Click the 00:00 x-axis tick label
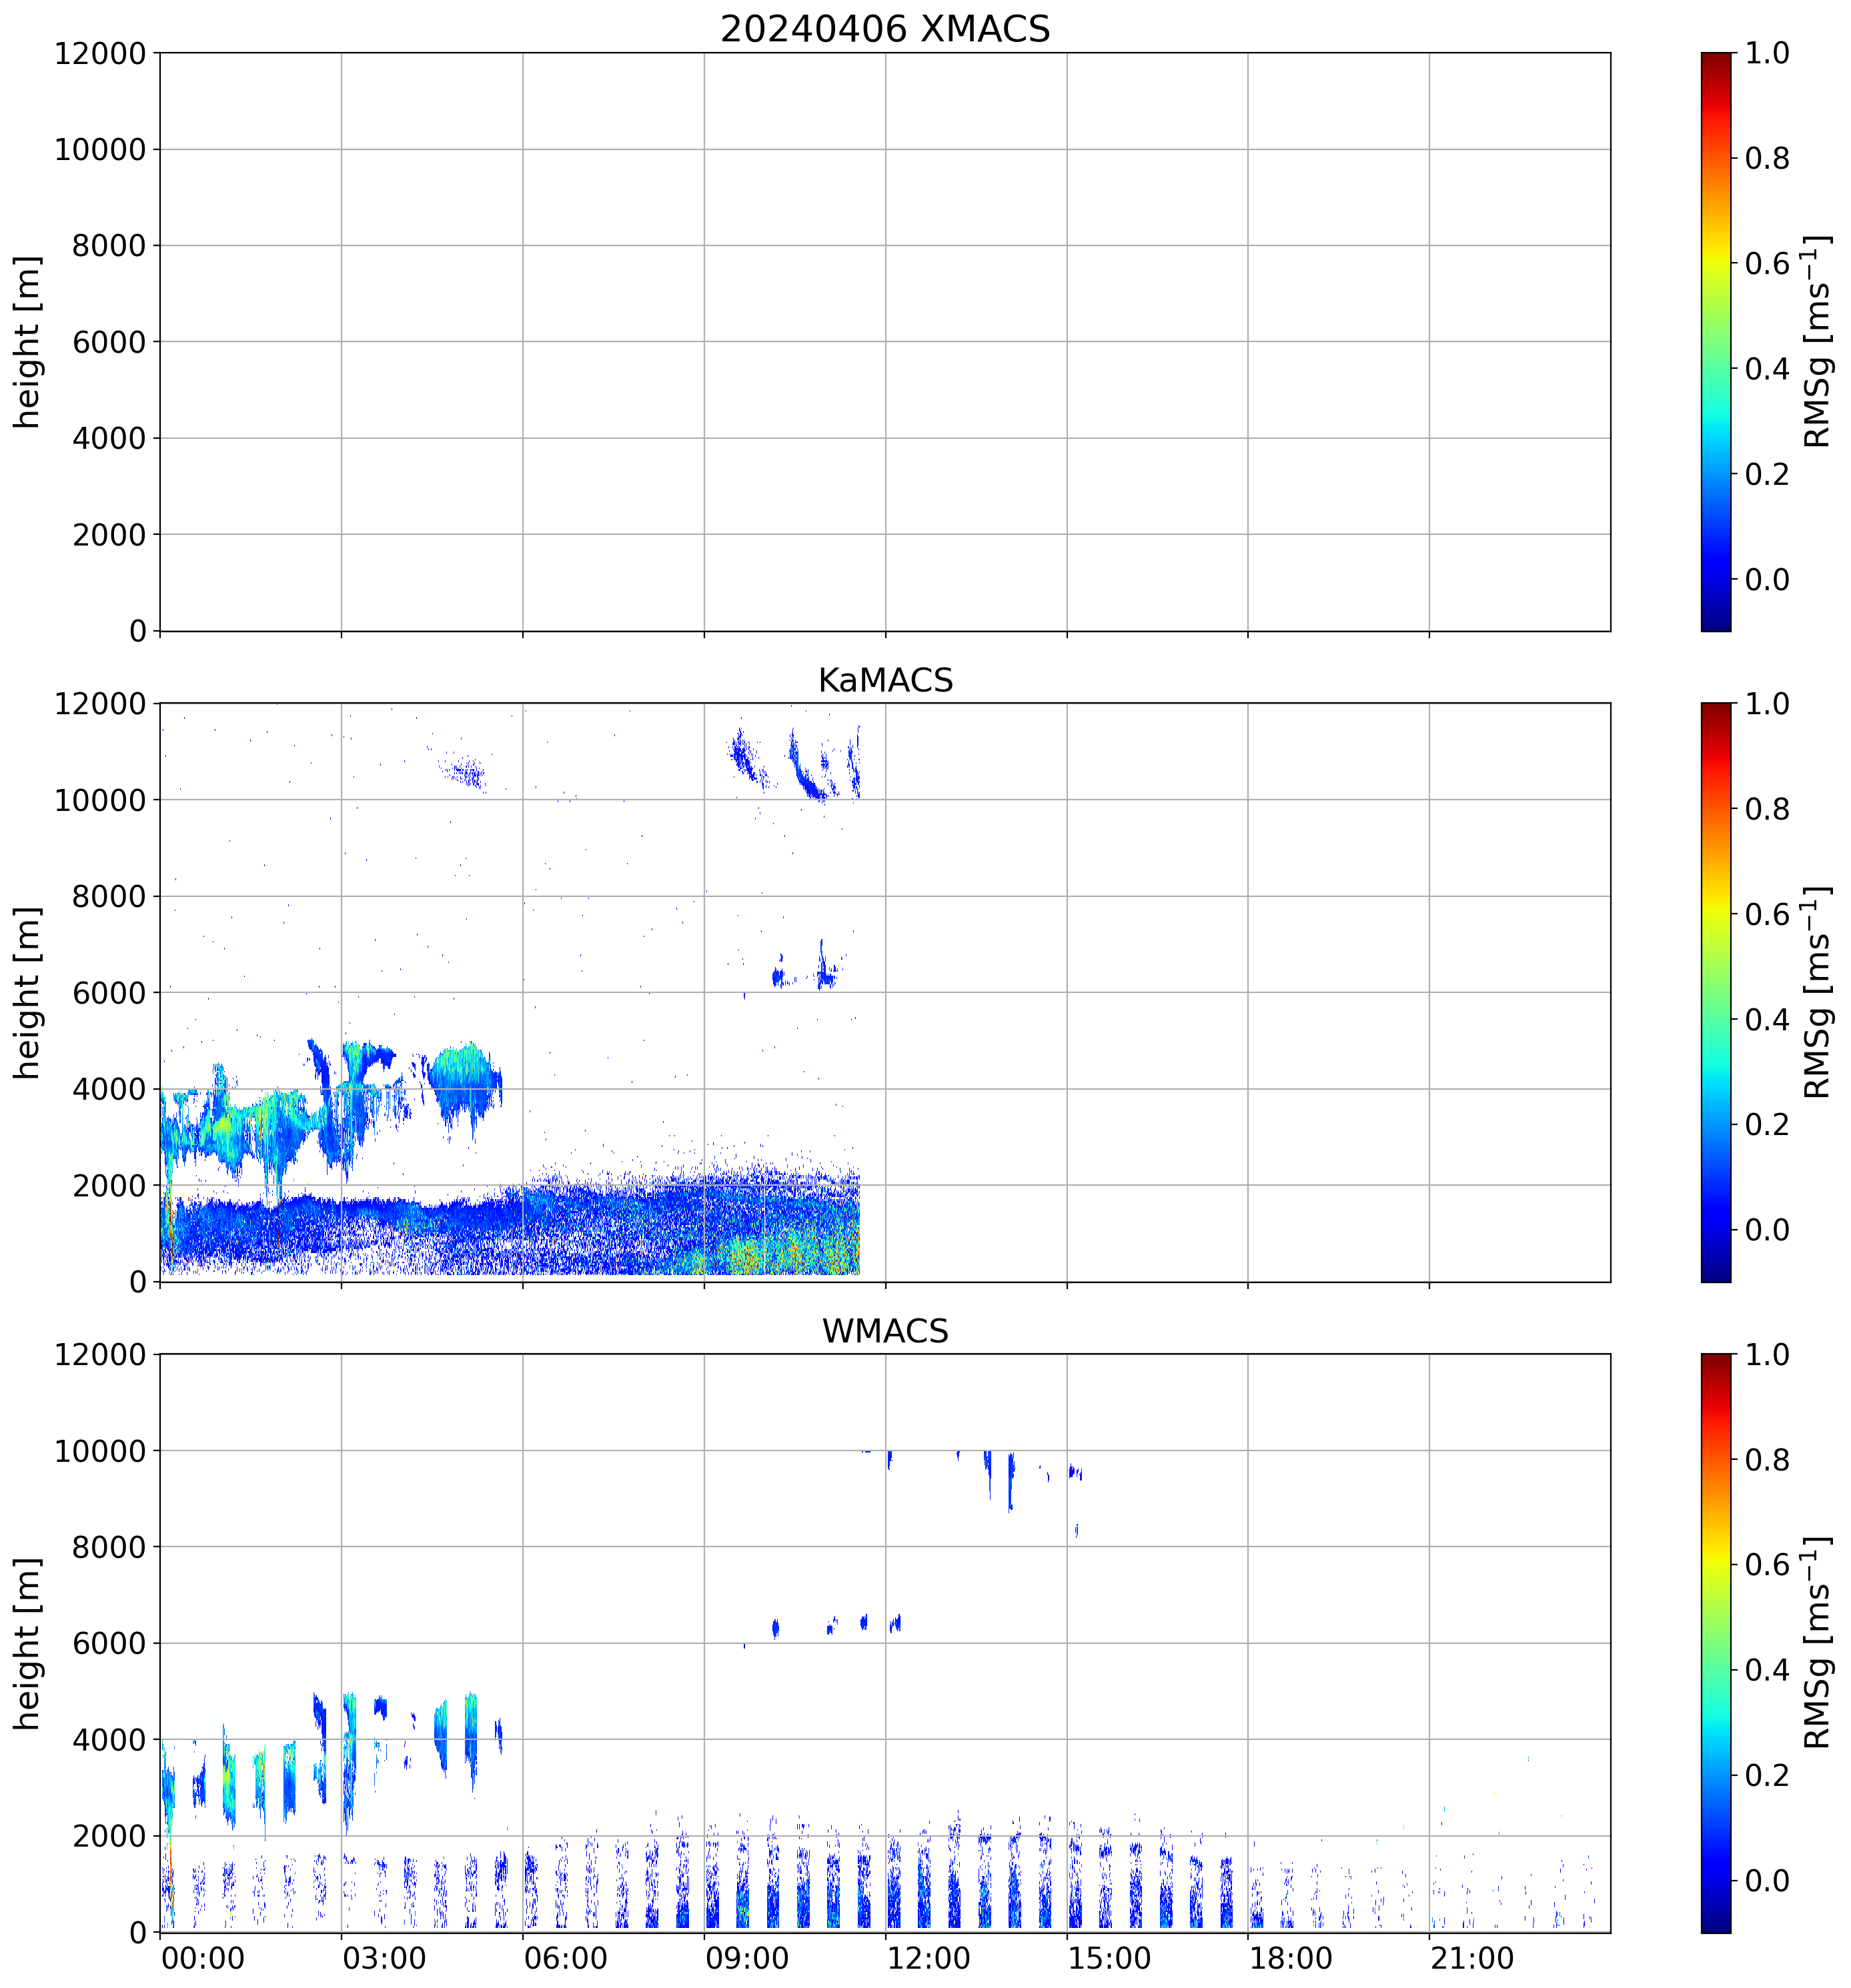Image resolution: width=1851 pixels, height=1988 pixels. pyautogui.click(x=203, y=1957)
